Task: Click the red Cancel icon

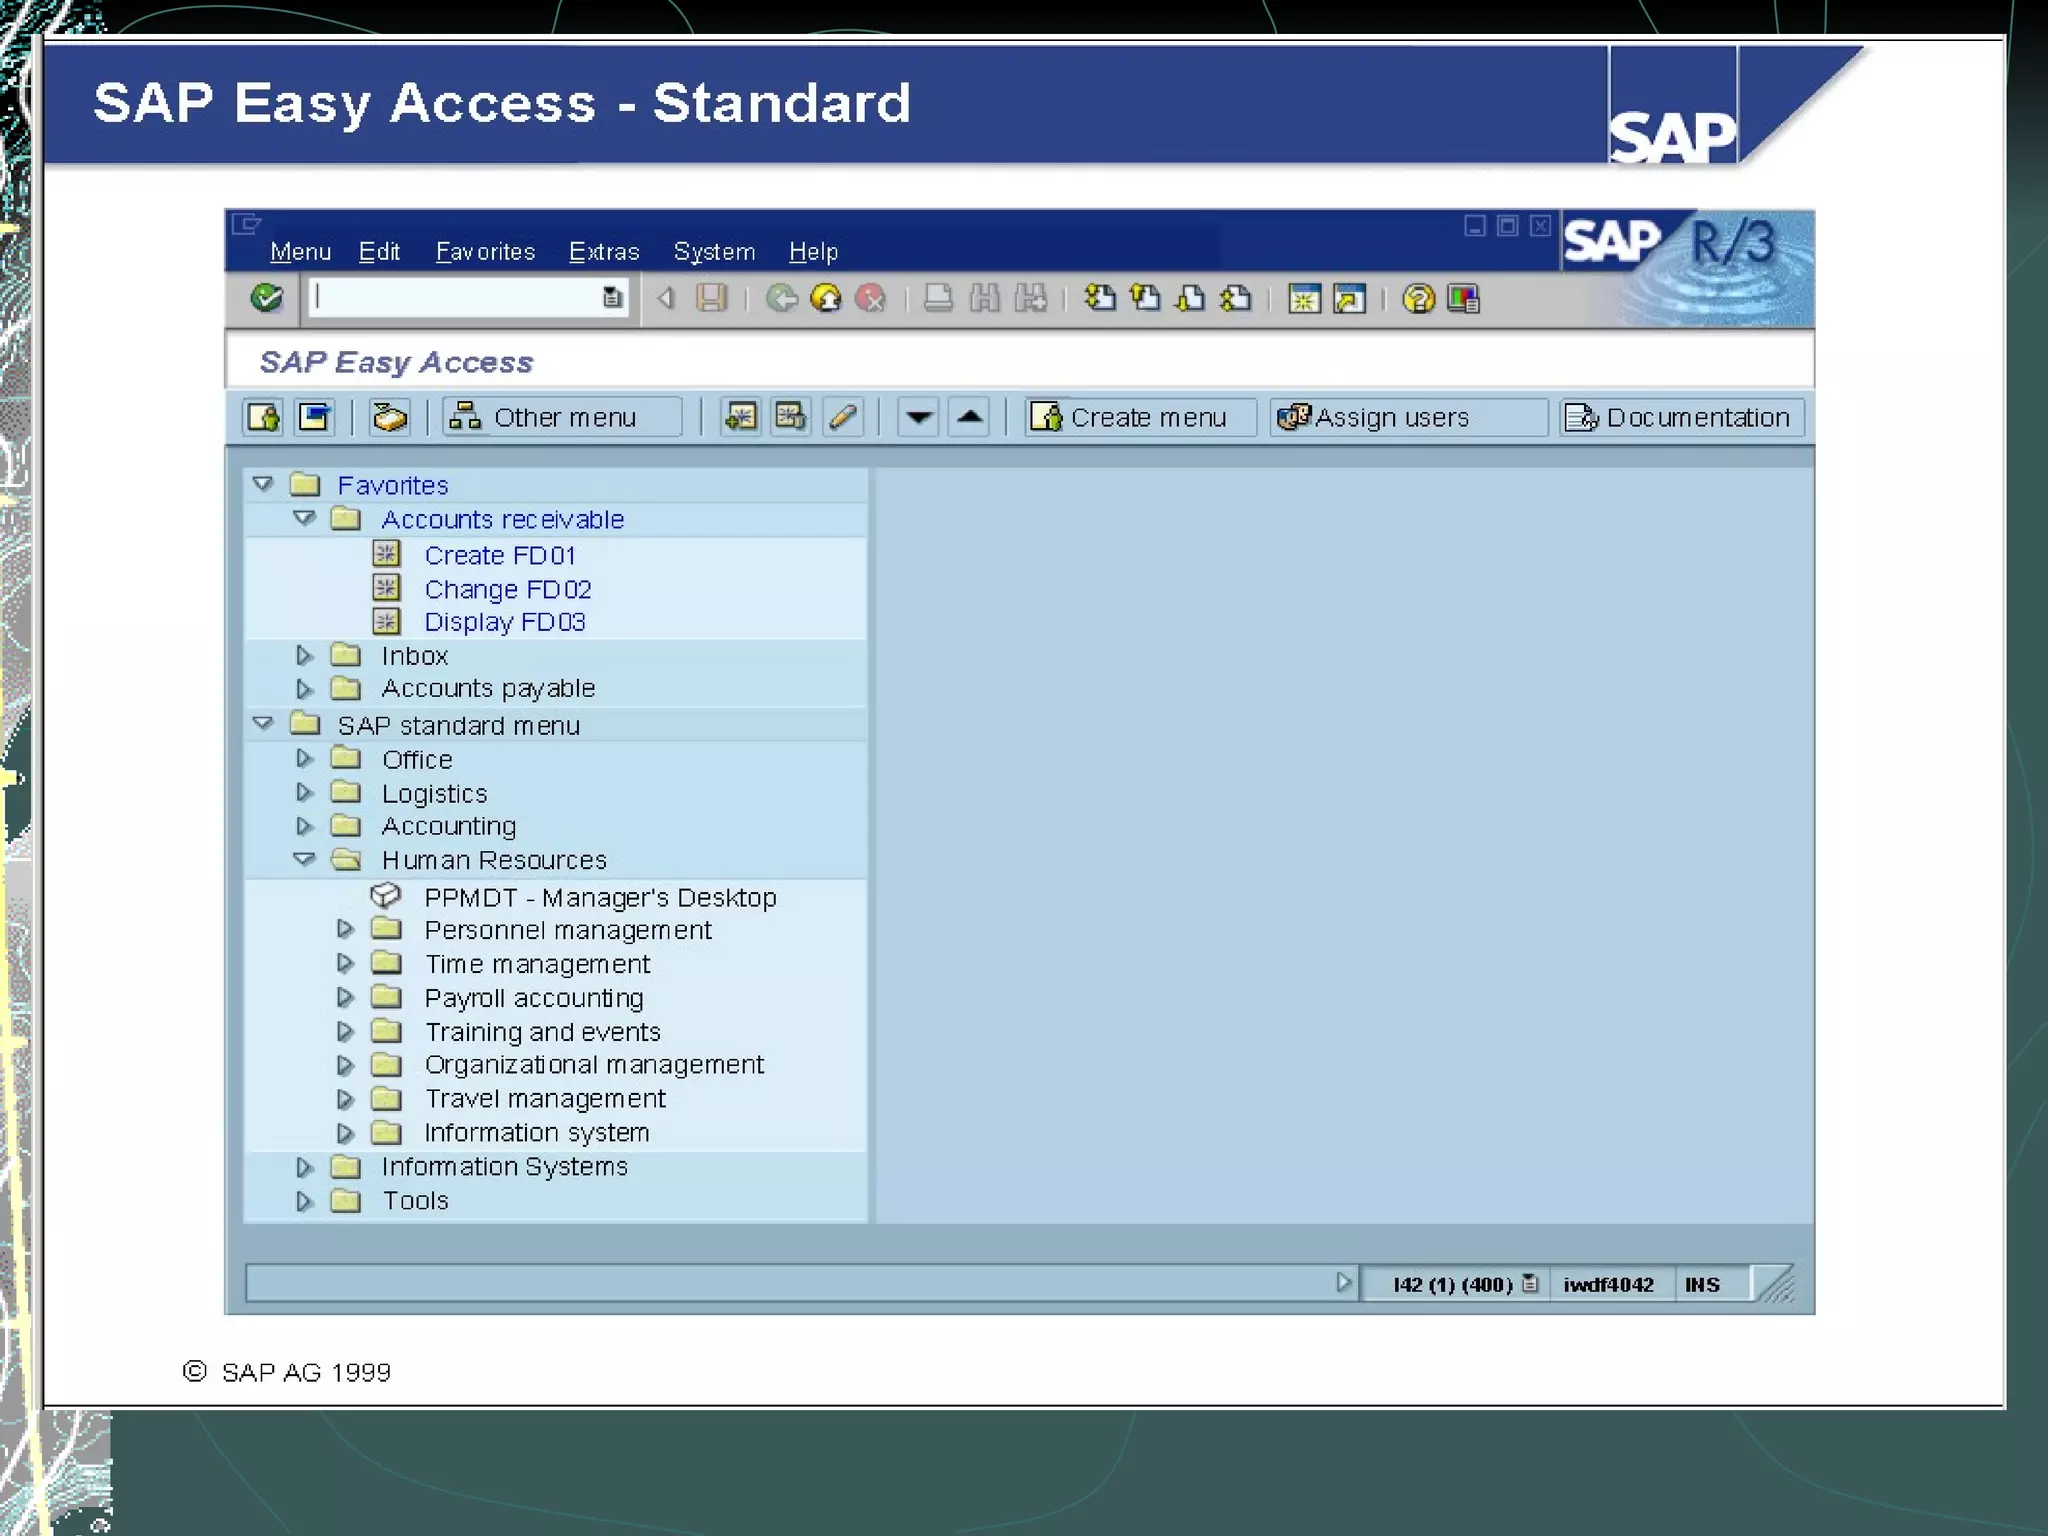Action: point(871,298)
